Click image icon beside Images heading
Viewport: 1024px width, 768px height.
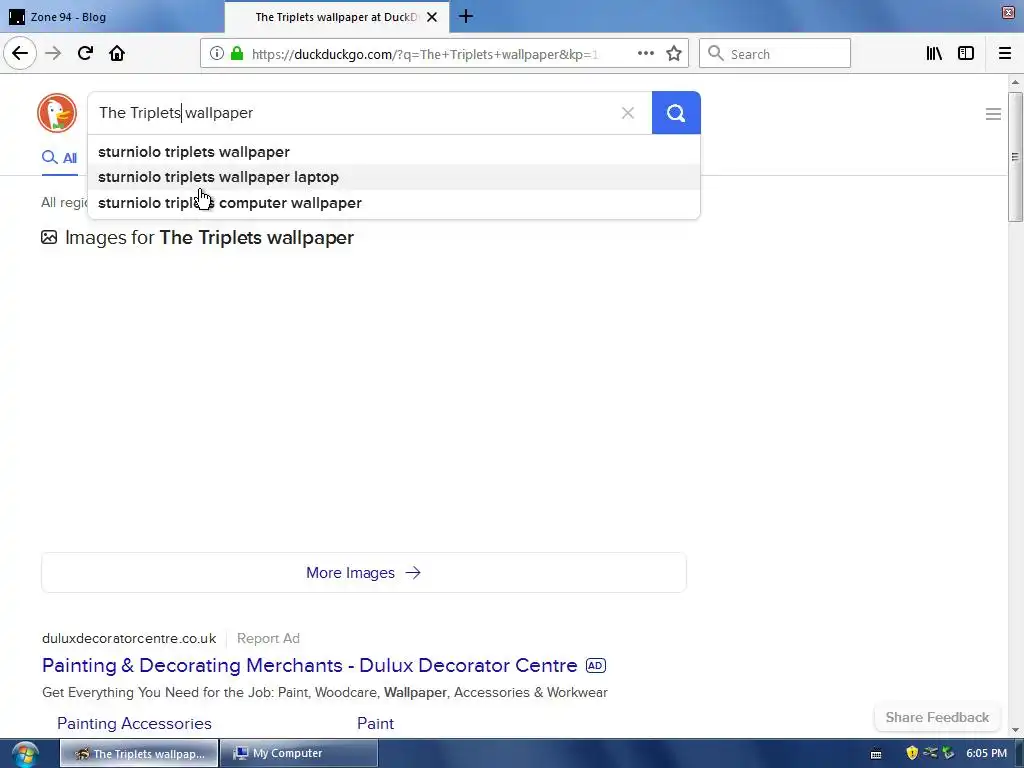coord(49,237)
